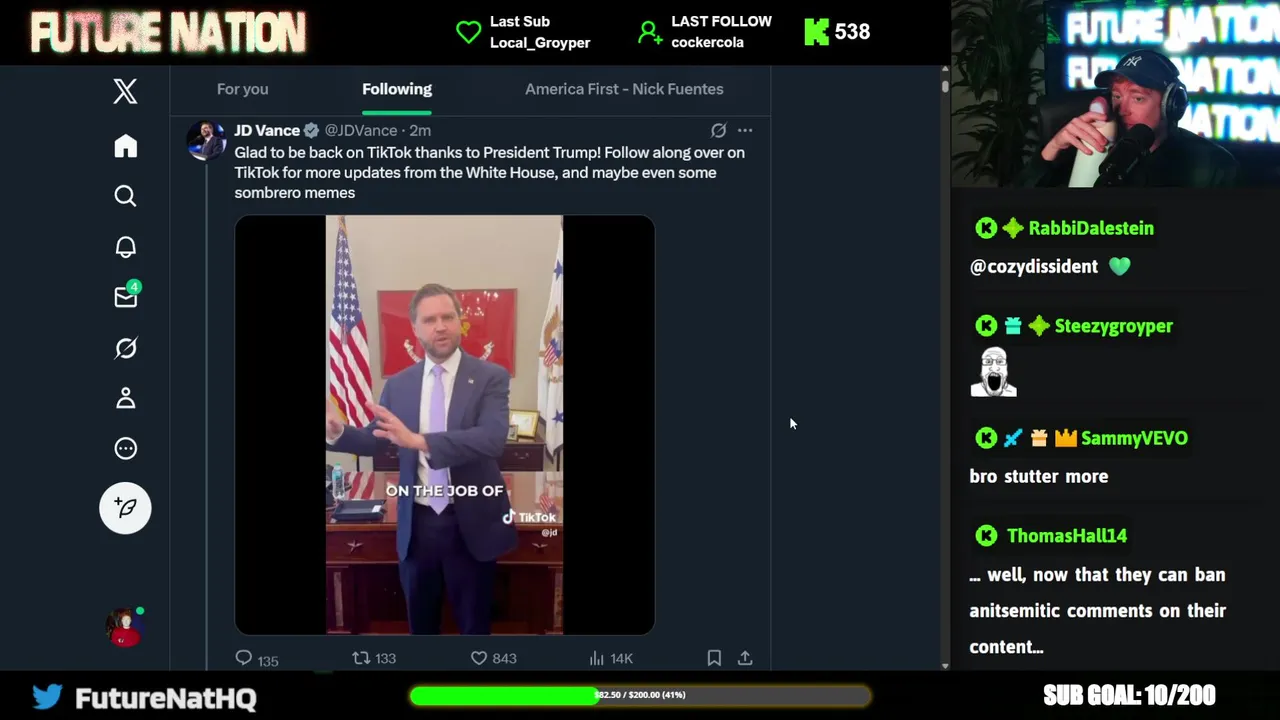Click Last Sub Local_Groyper label
This screenshot has height=720, width=1280.
(540, 32)
